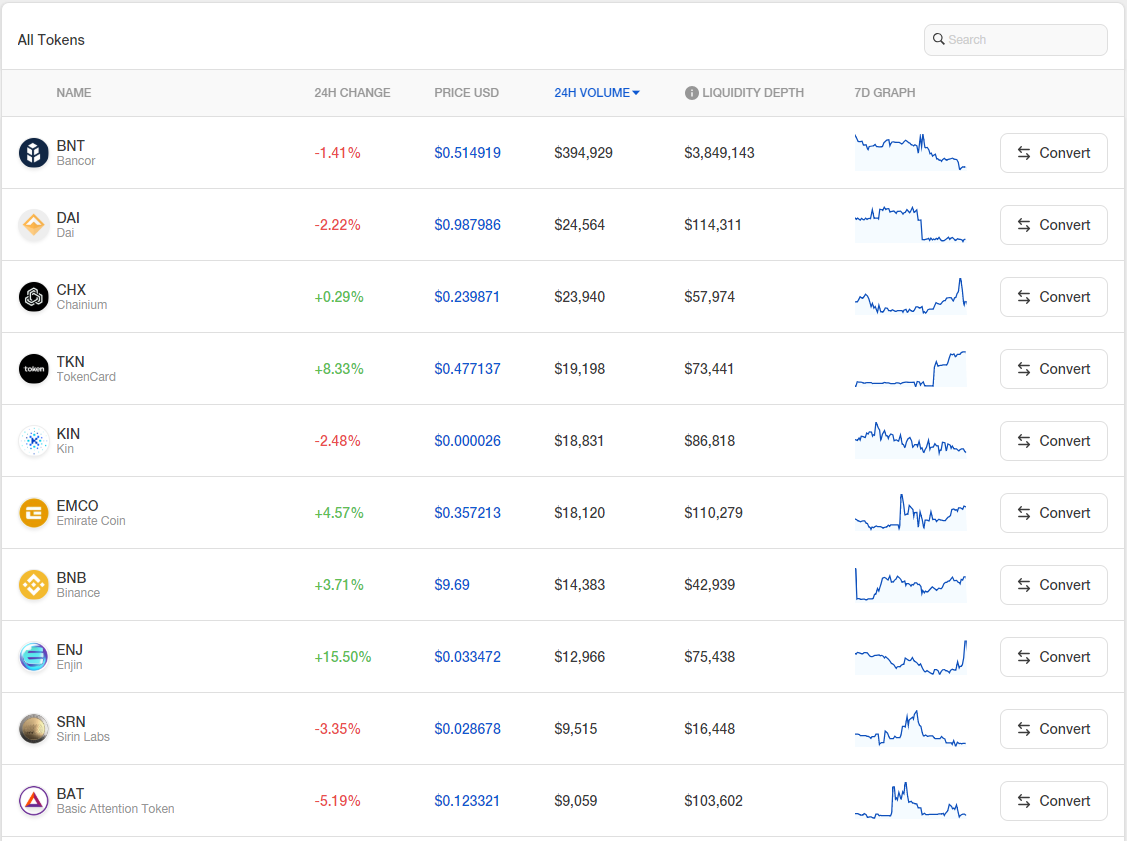Viewport: 1127px width, 841px height.
Task: Click the Bancor BNT token logo
Action: point(33,153)
